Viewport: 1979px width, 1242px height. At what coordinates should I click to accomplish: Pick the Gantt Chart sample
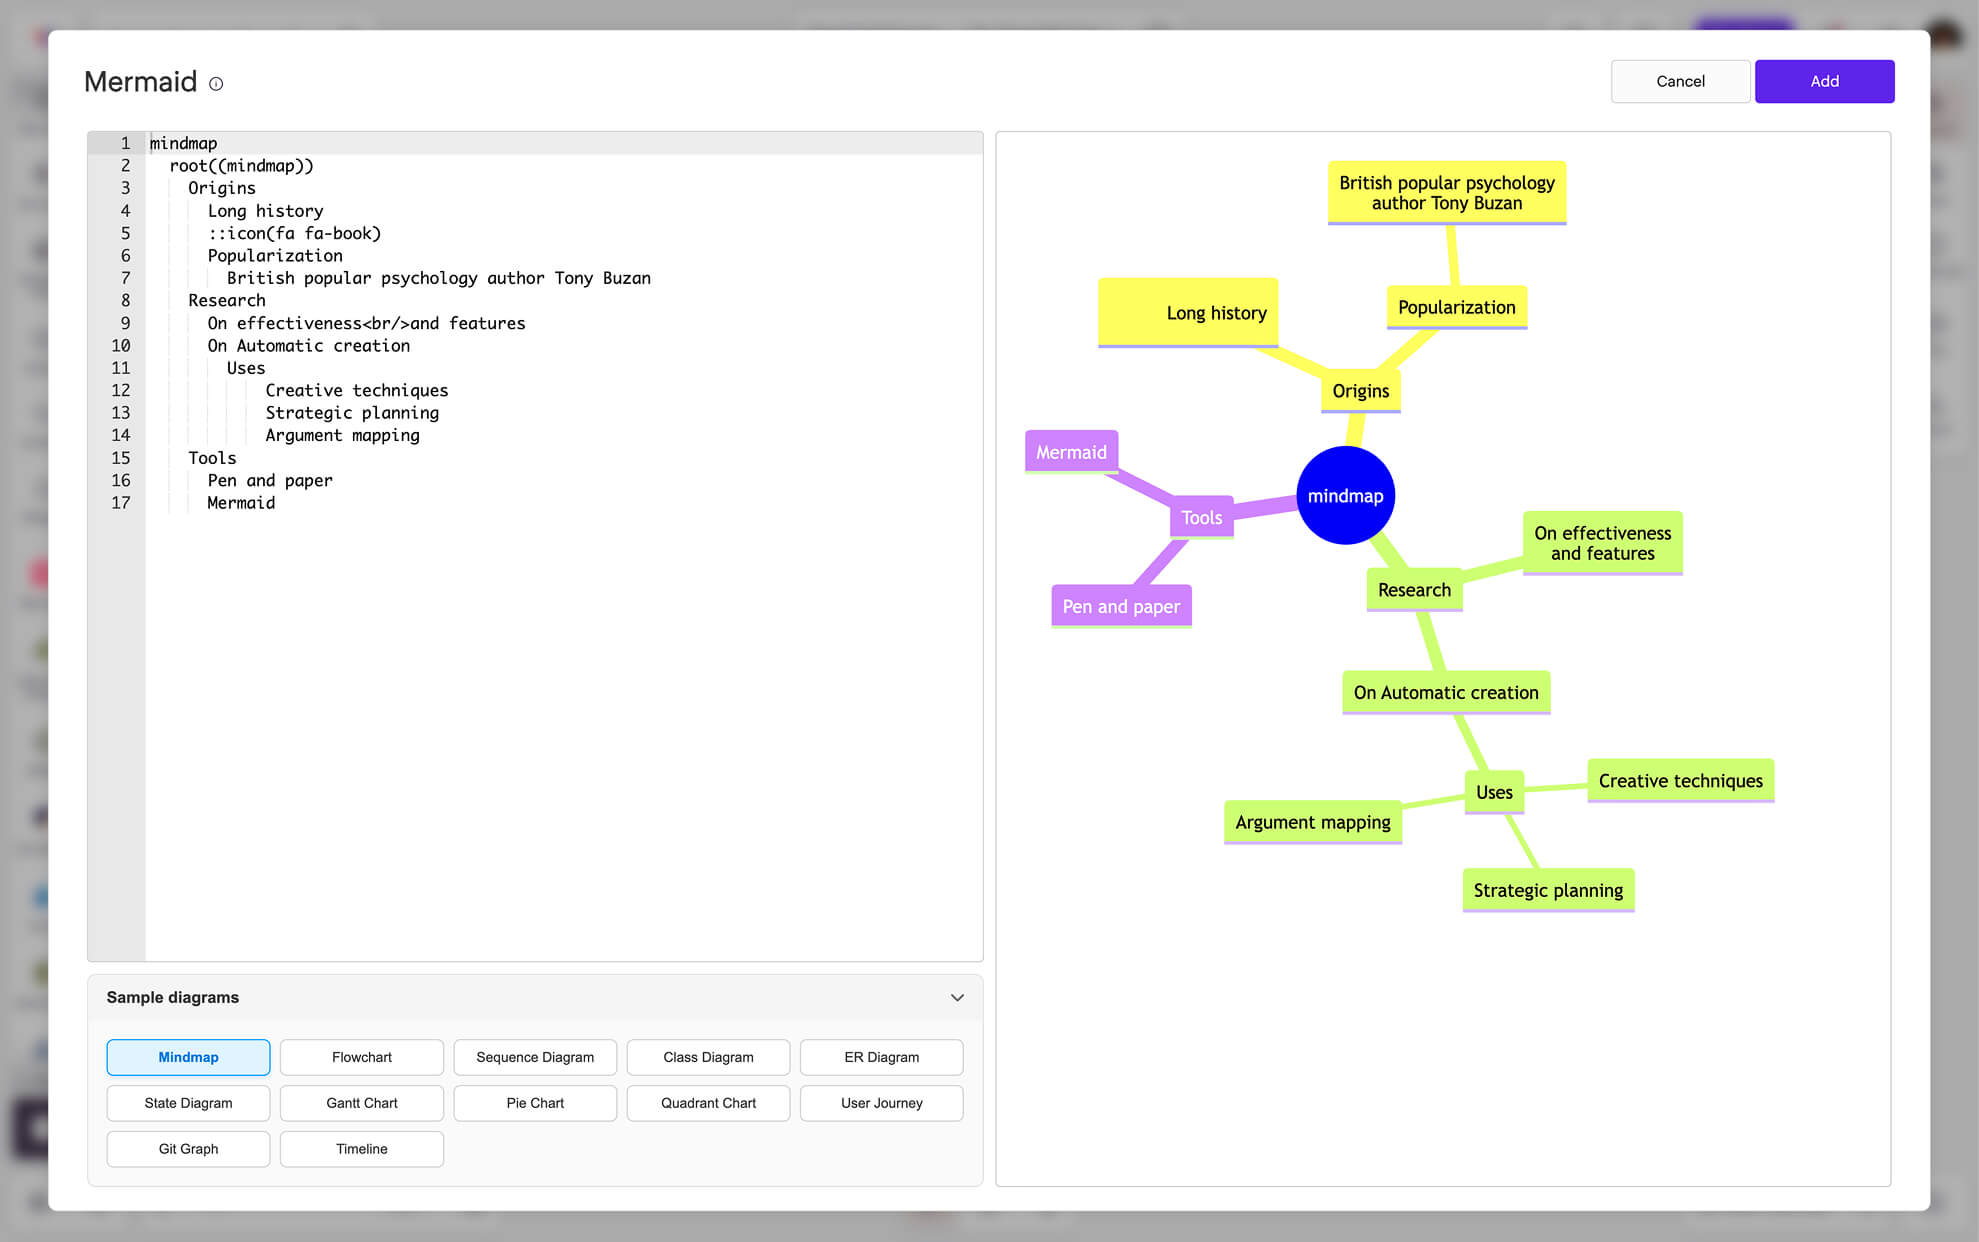[362, 1103]
